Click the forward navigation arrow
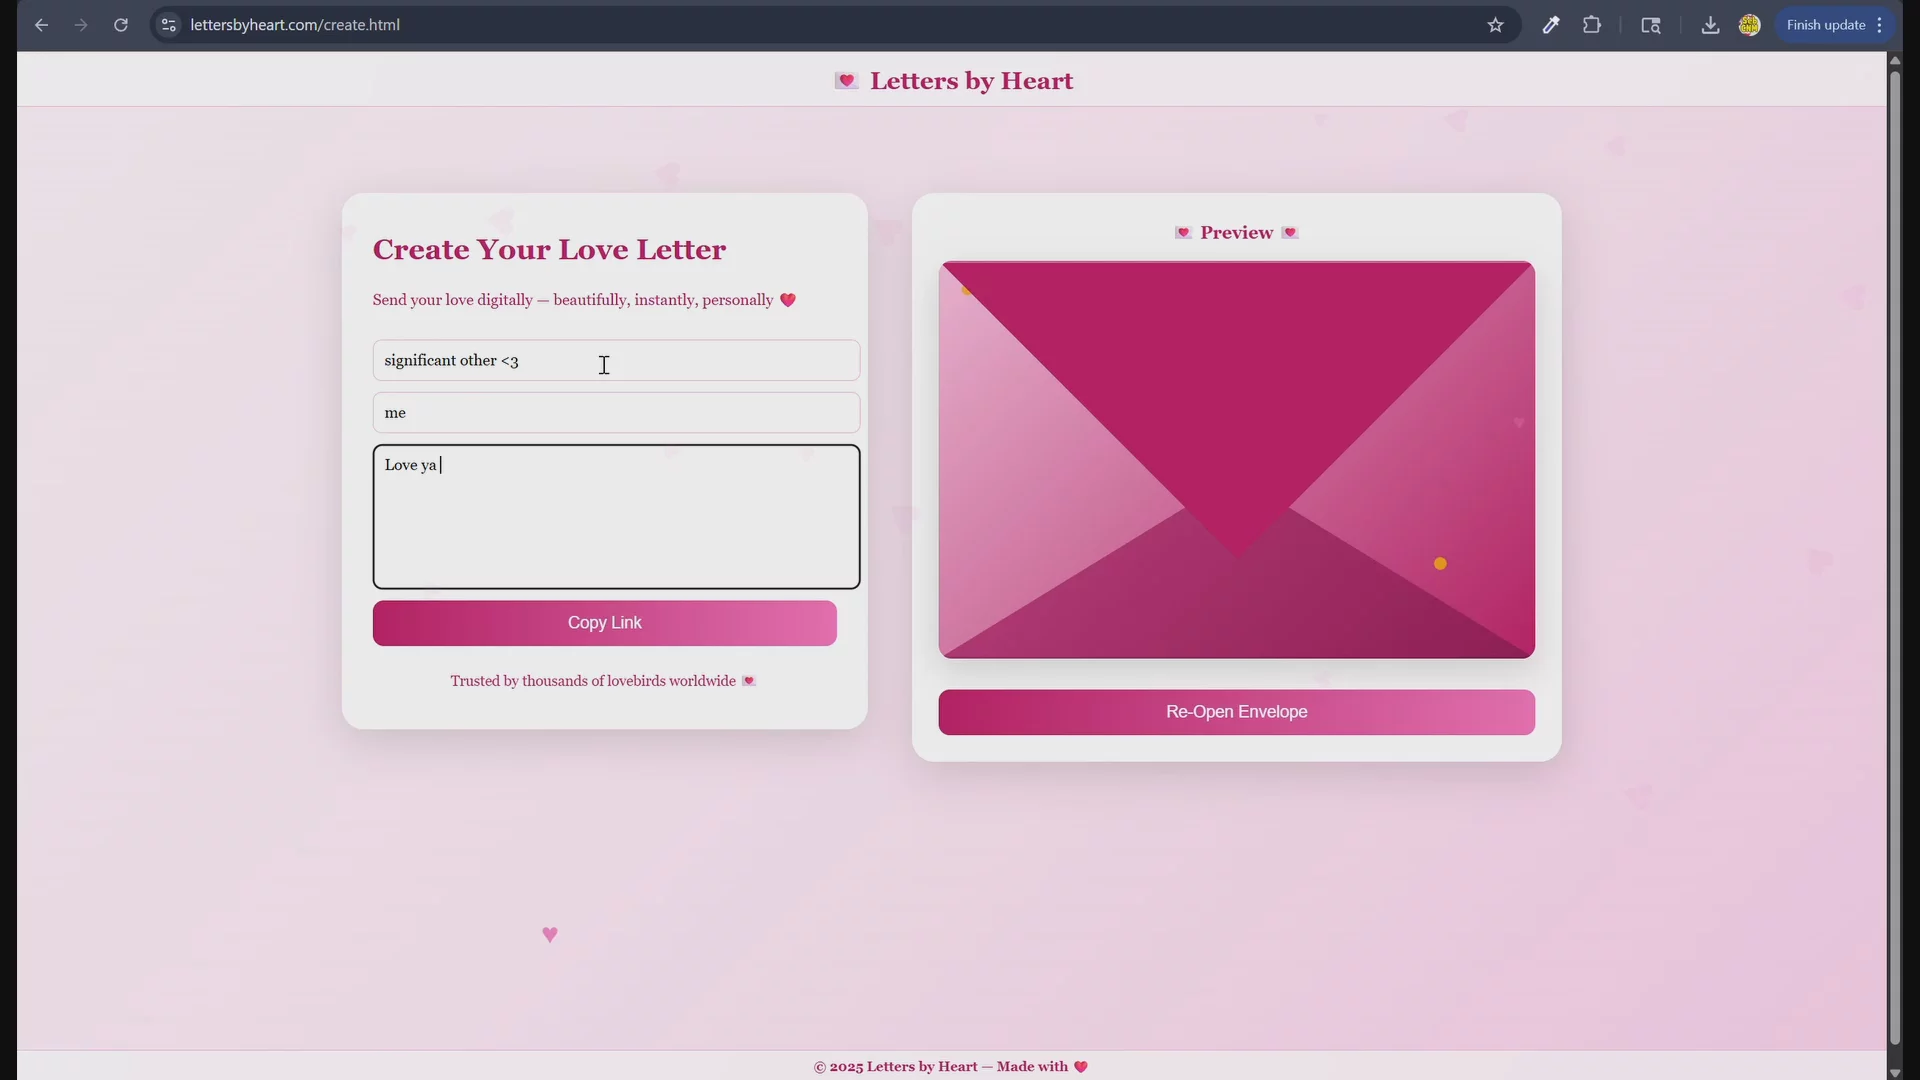This screenshot has width=1920, height=1080. (81, 24)
